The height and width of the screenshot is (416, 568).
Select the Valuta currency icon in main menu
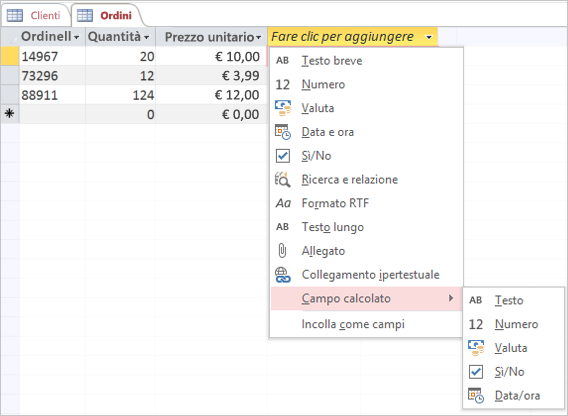283,108
